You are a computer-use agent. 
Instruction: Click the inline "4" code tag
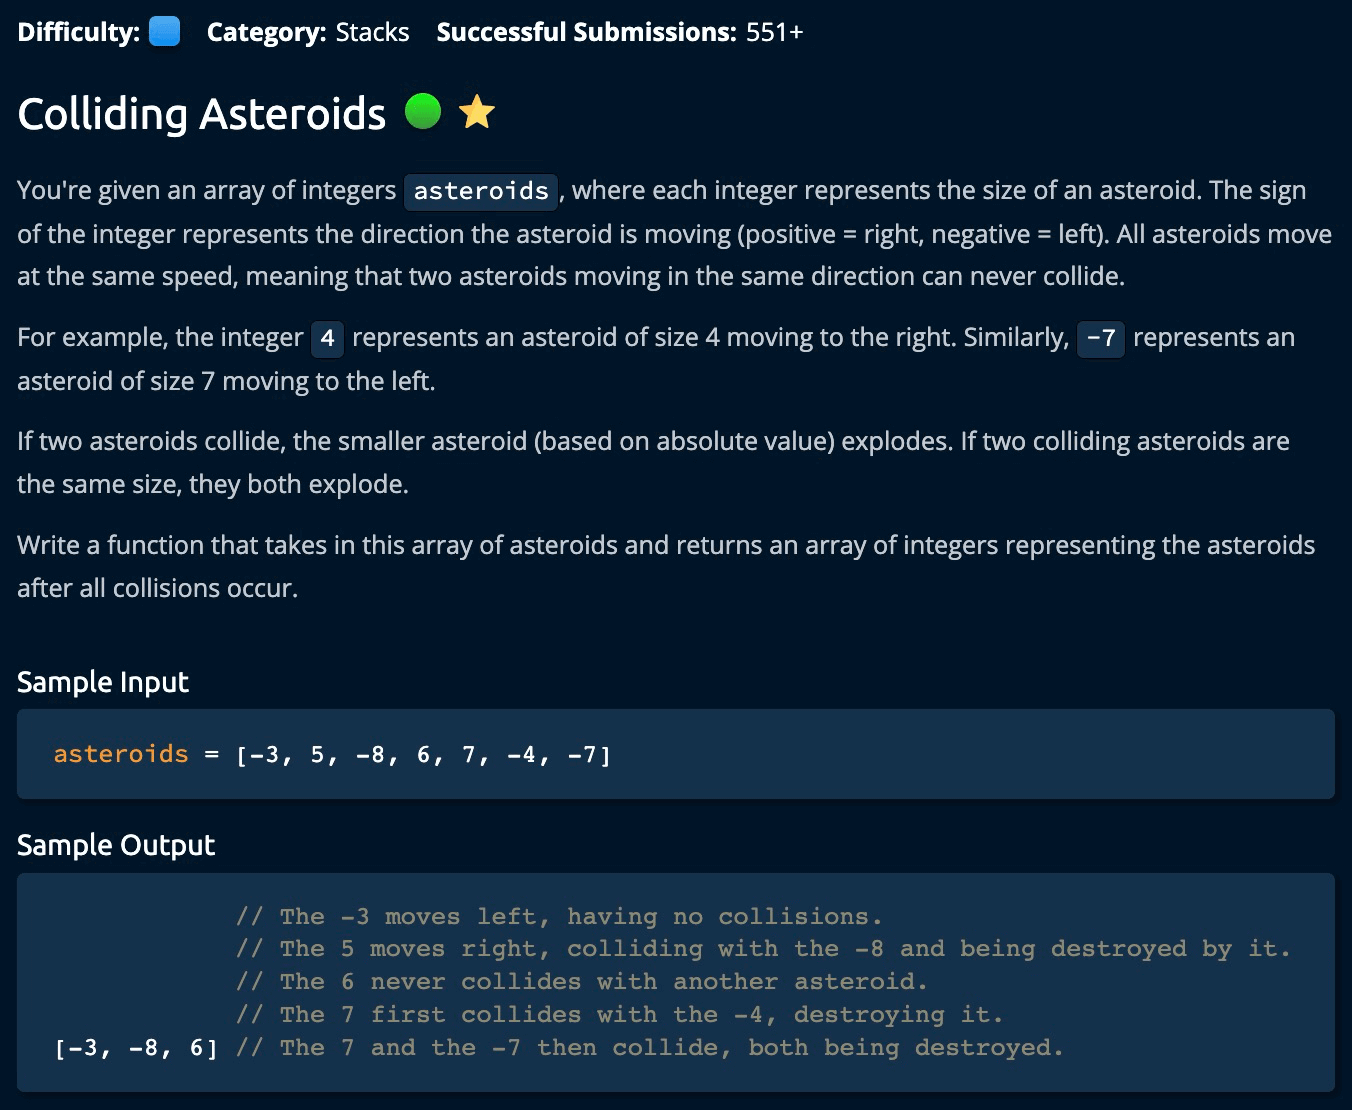[327, 339]
